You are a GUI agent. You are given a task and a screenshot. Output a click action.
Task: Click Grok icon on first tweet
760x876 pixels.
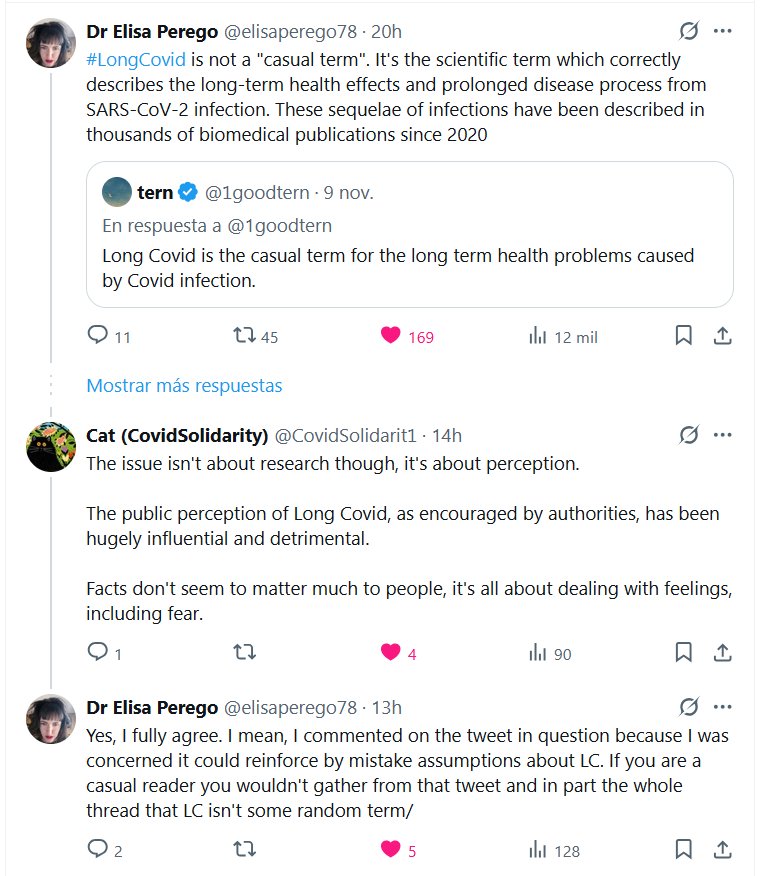(x=688, y=31)
